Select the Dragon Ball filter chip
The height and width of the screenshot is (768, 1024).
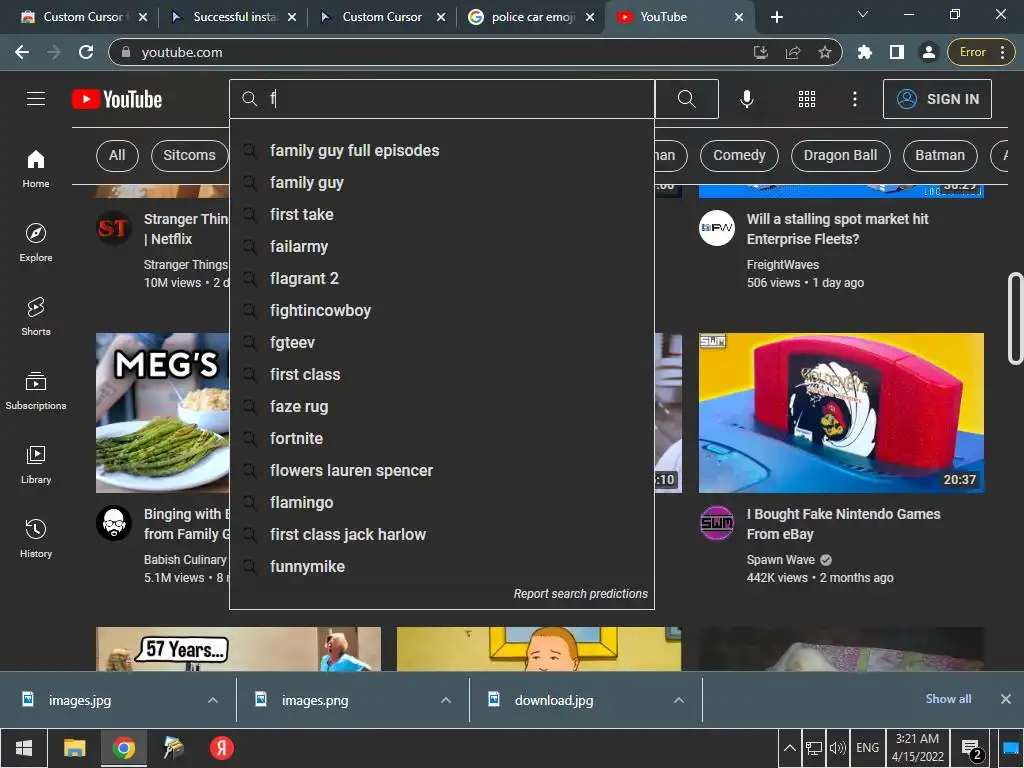click(x=840, y=155)
